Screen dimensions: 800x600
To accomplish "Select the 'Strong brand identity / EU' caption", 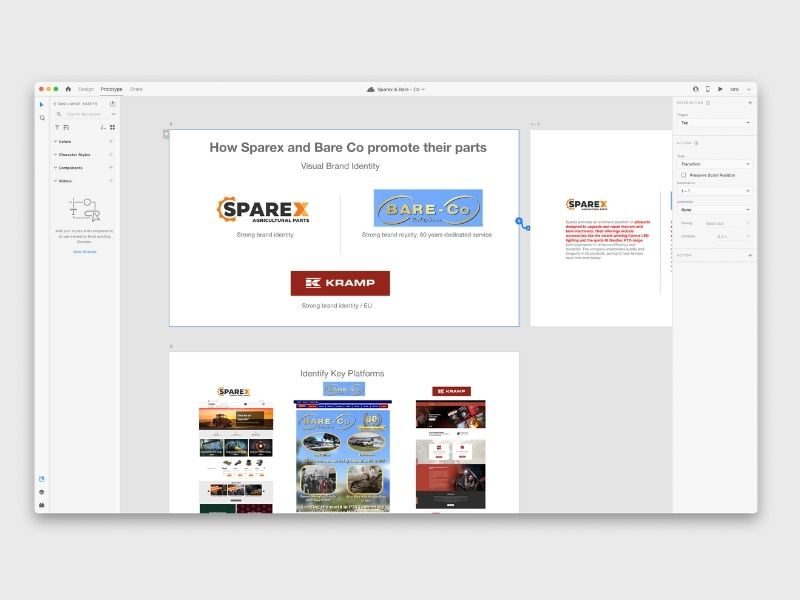I will tap(337, 306).
